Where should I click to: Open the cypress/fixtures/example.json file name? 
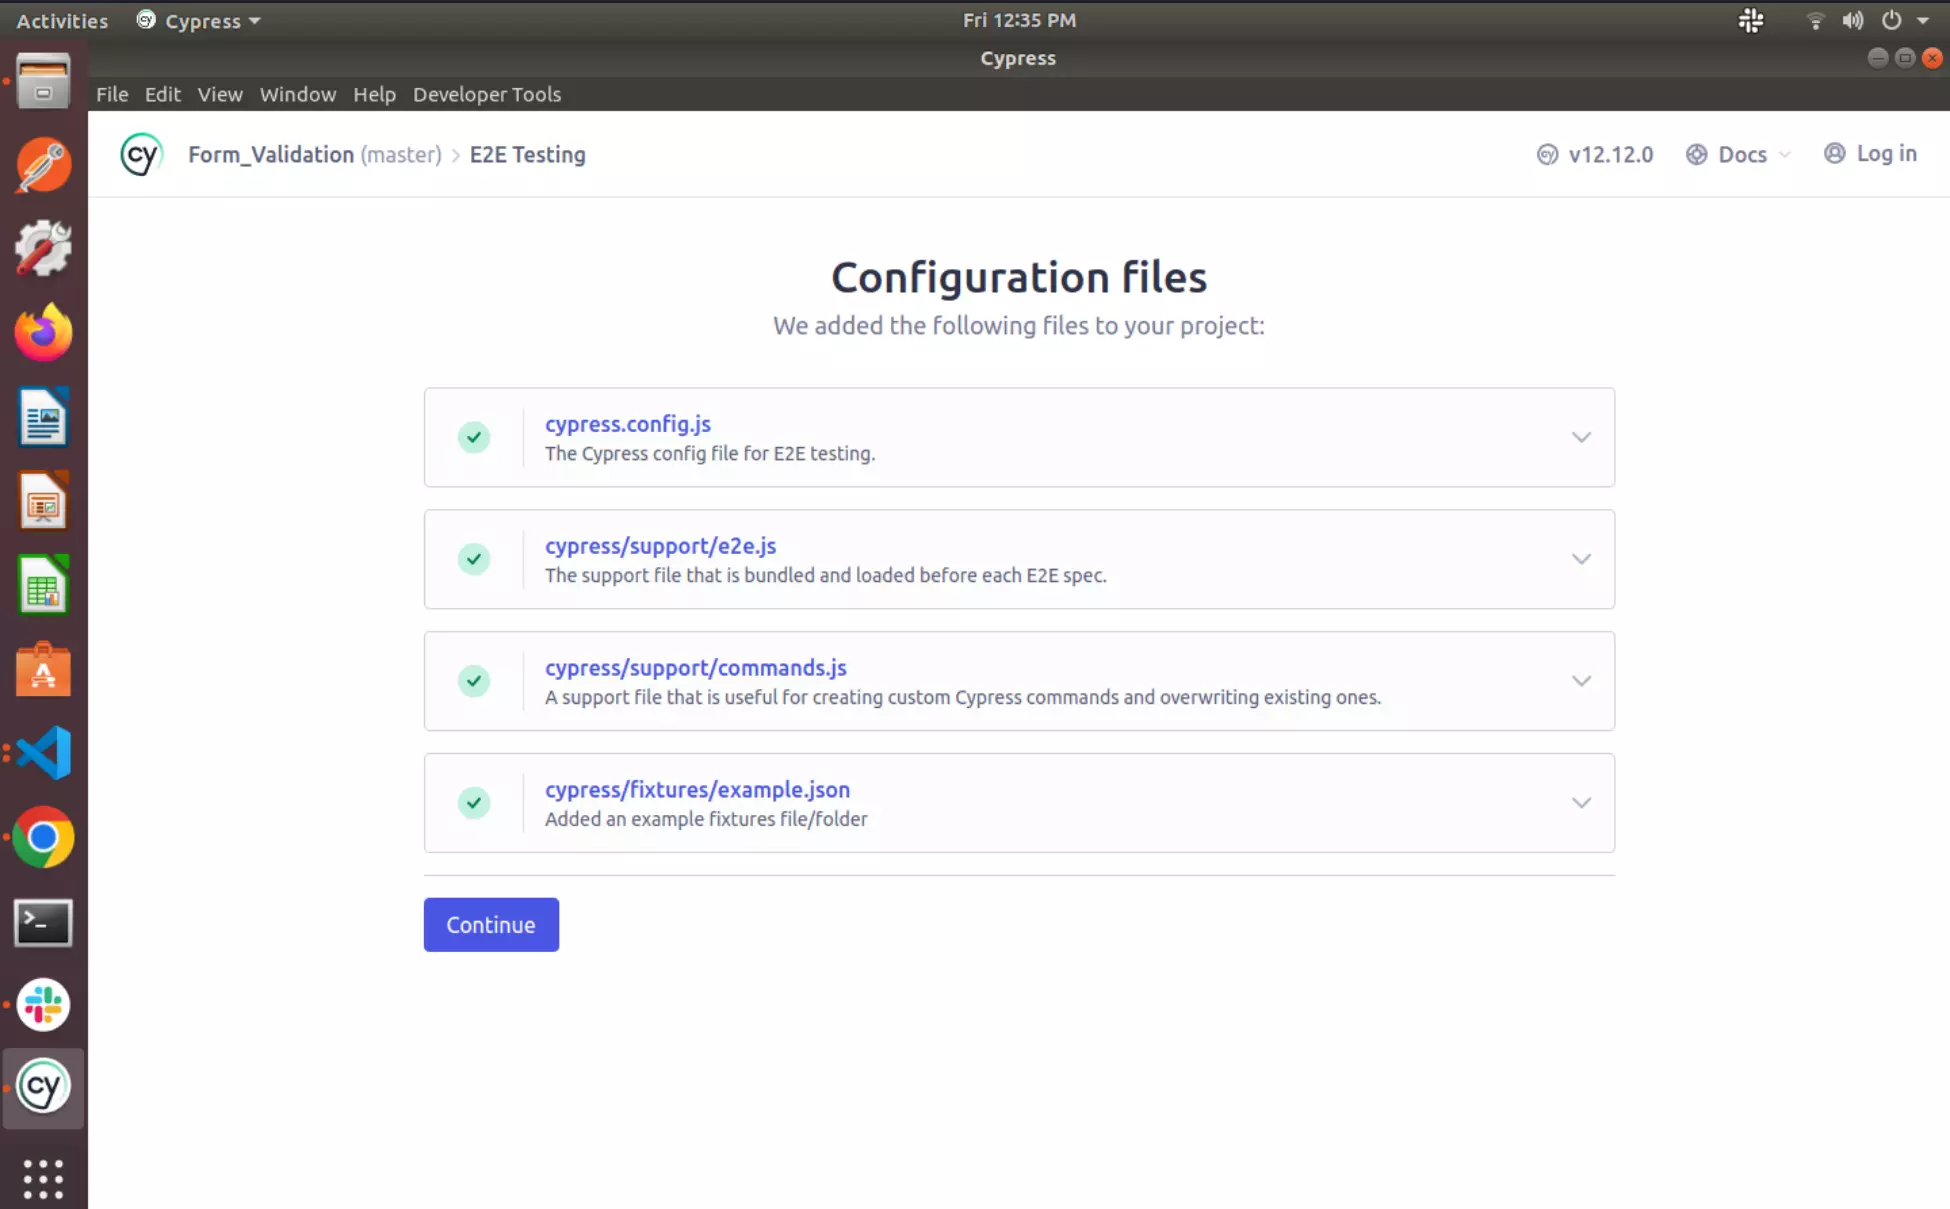coord(698,789)
